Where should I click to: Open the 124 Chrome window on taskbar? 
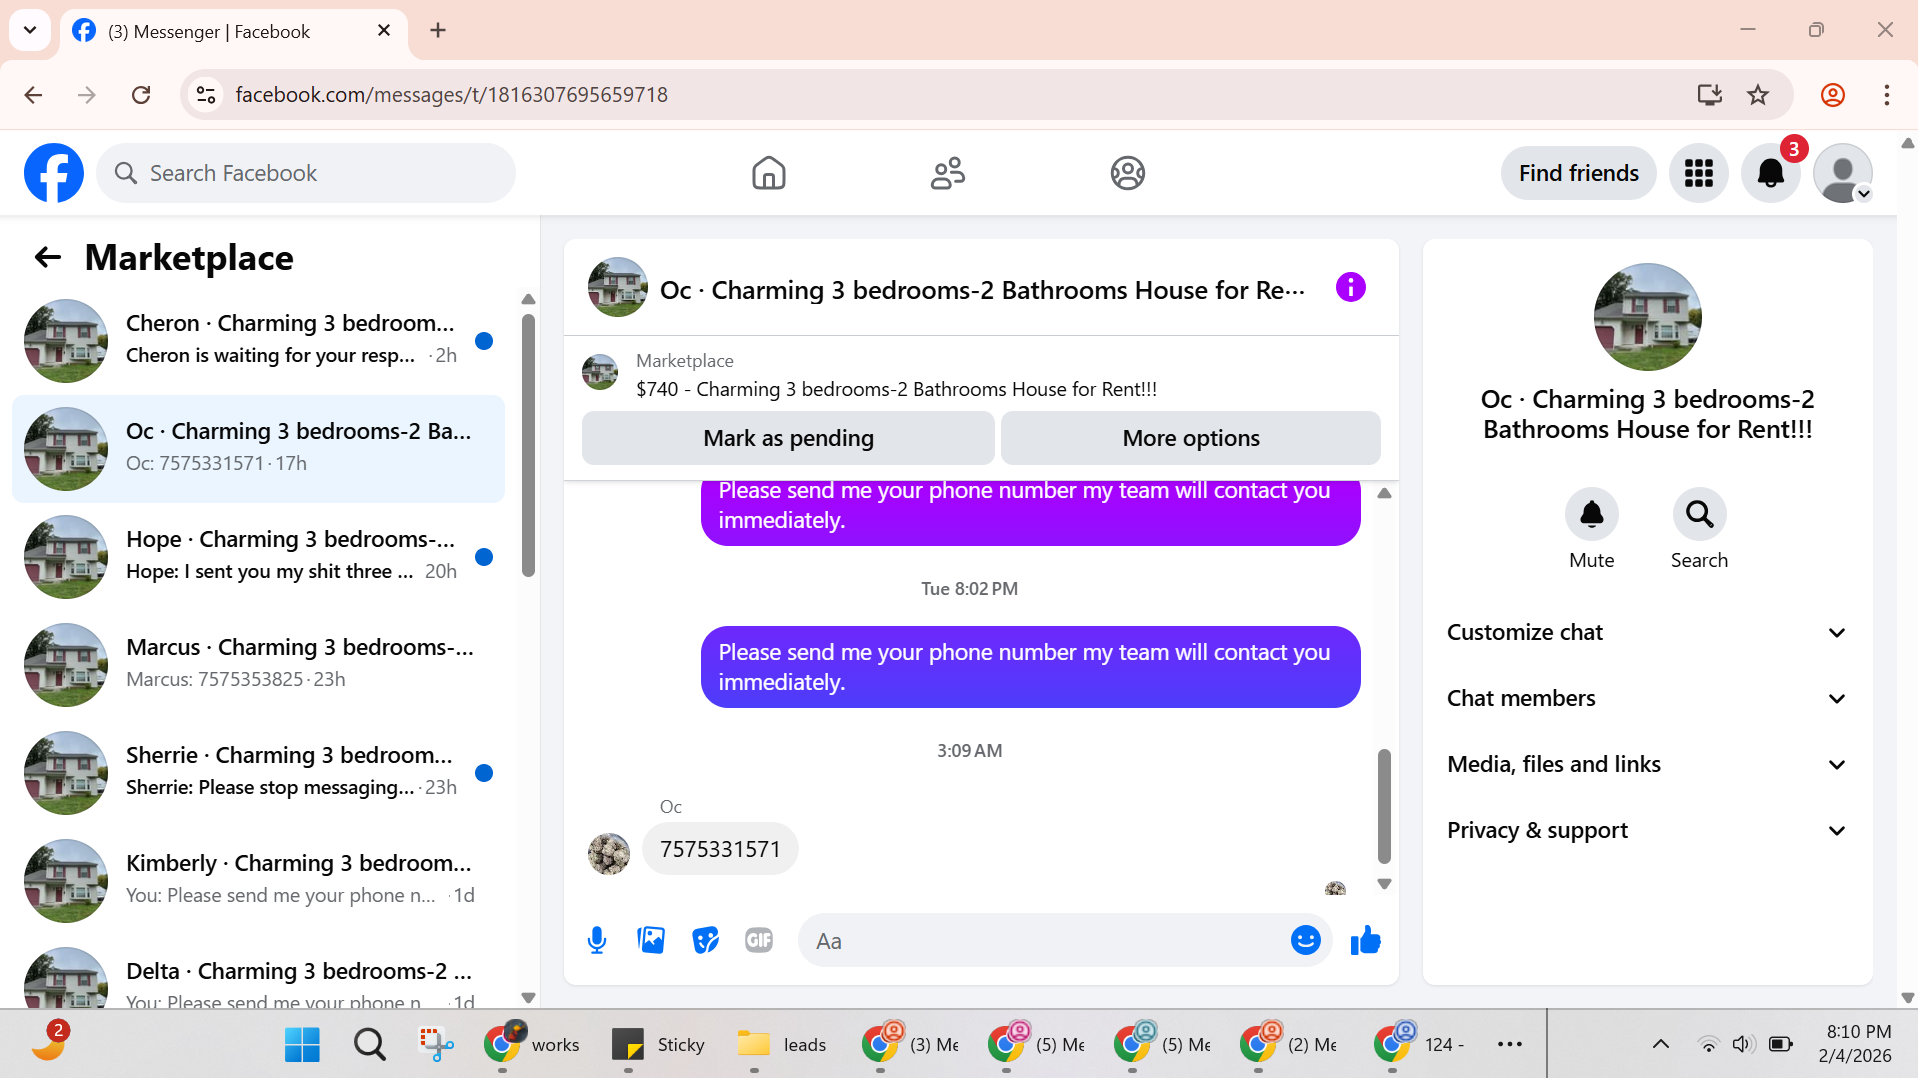1419,1045
